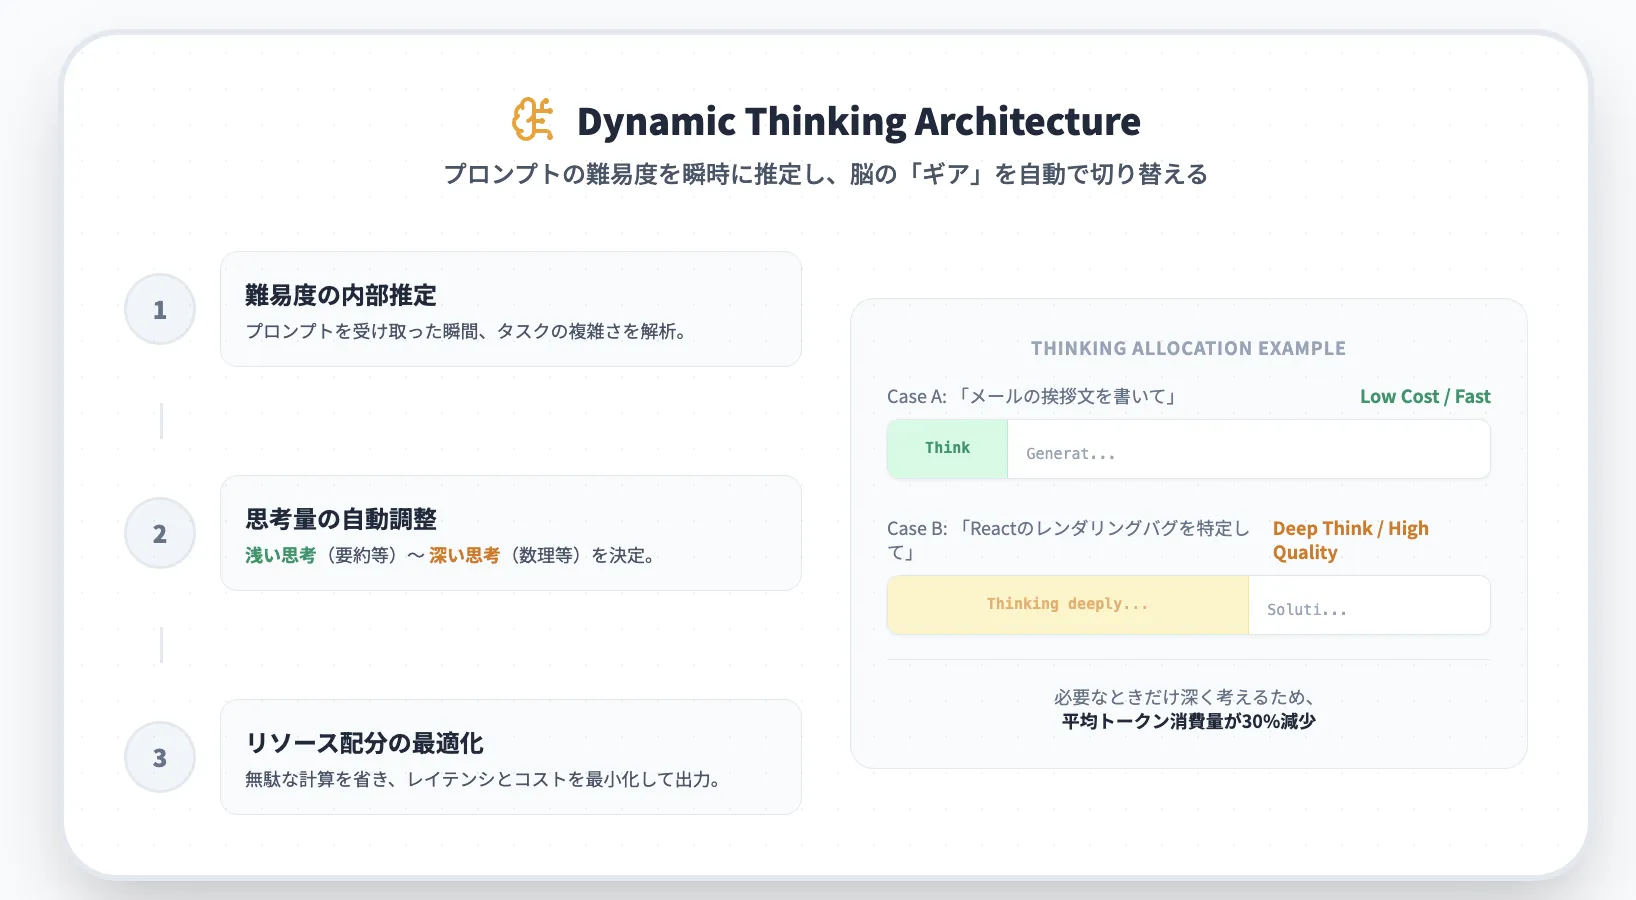The height and width of the screenshot is (900, 1636).
Task: Click the 平均トークン消費量が30%減少 statistic text
Action: click(1187, 720)
